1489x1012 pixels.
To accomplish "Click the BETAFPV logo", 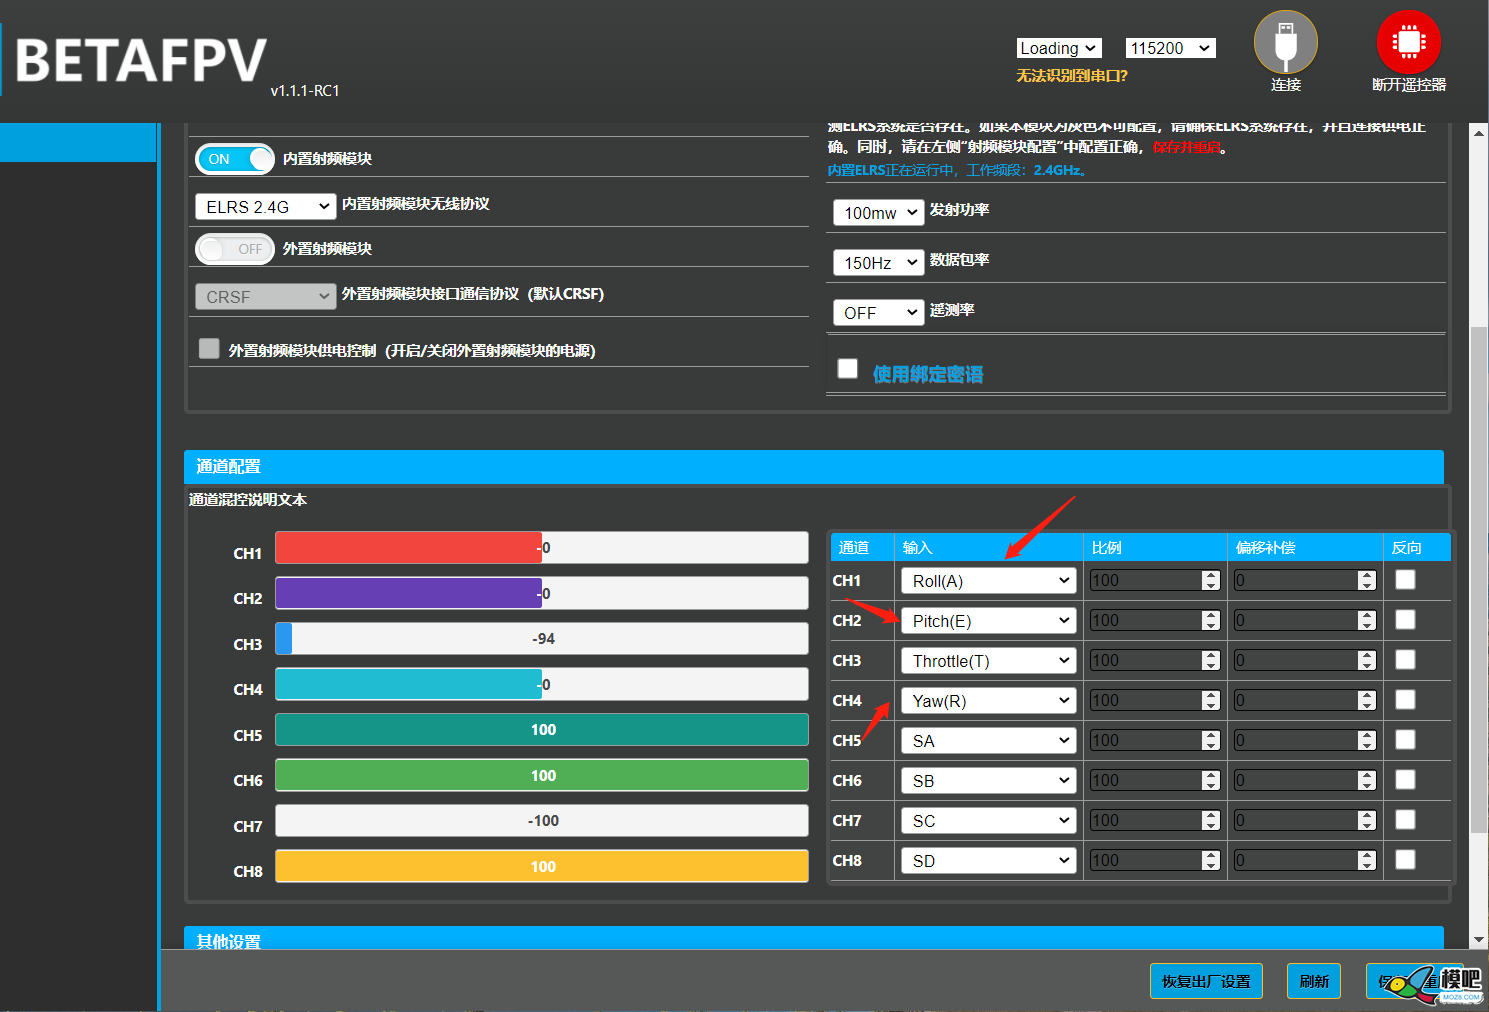I will 140,60.
